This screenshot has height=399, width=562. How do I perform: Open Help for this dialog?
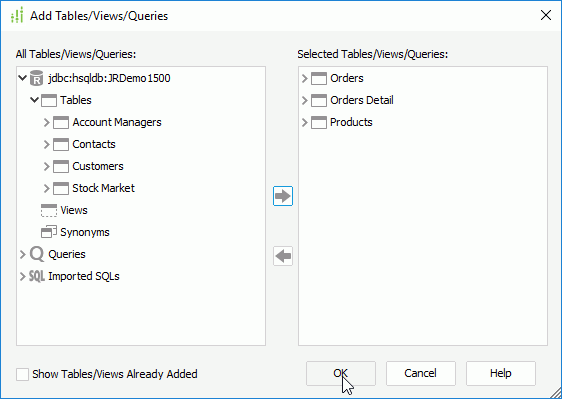(501, 374)
